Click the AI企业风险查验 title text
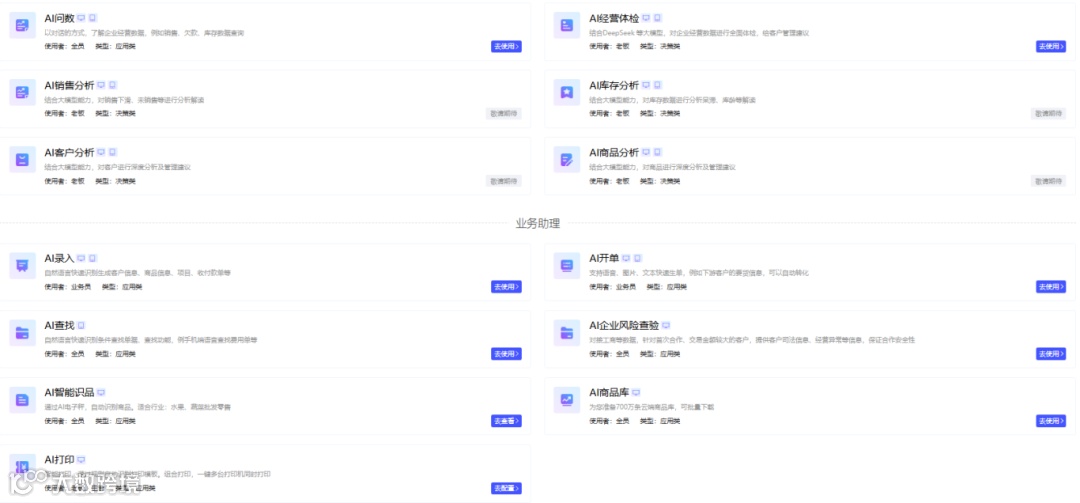 [x=624, y=325]
